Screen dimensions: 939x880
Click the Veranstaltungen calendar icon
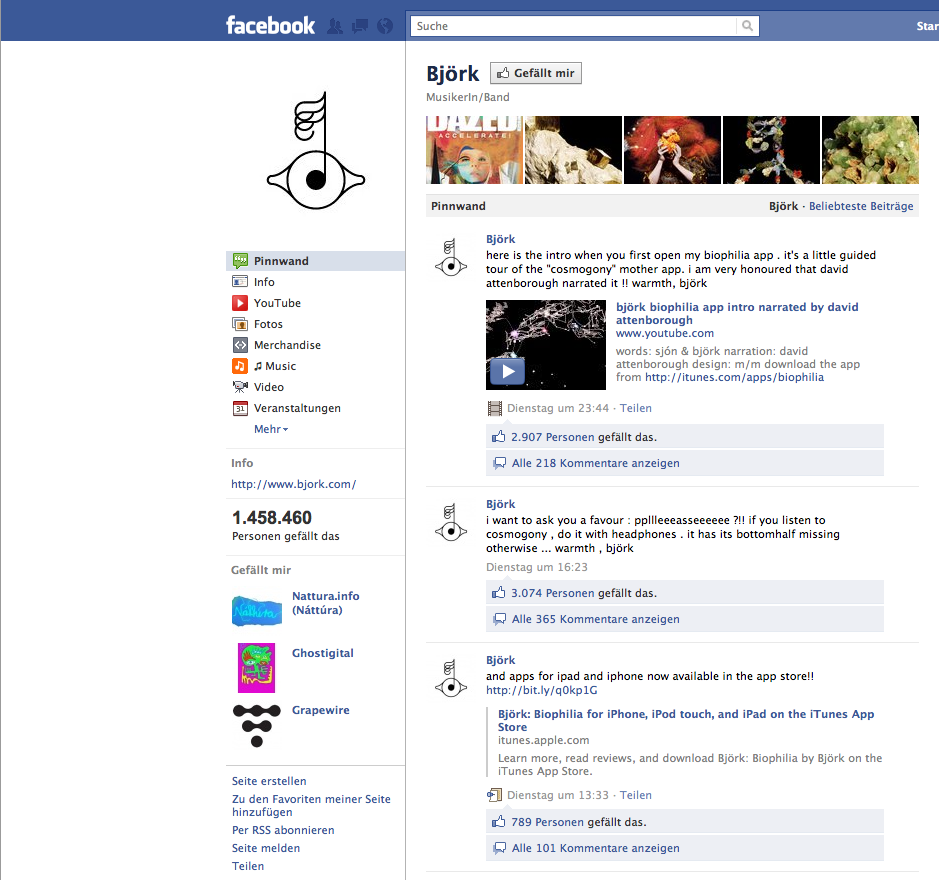240,408
